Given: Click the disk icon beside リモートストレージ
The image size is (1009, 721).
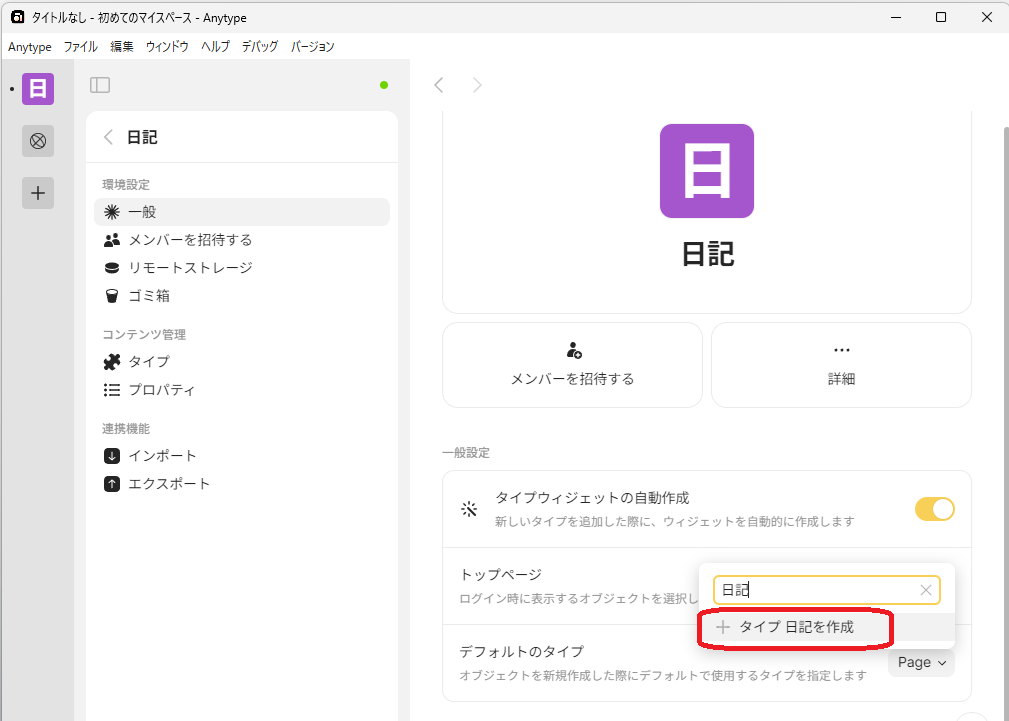Looking at the screenshot, I should (x=112, y=268).
